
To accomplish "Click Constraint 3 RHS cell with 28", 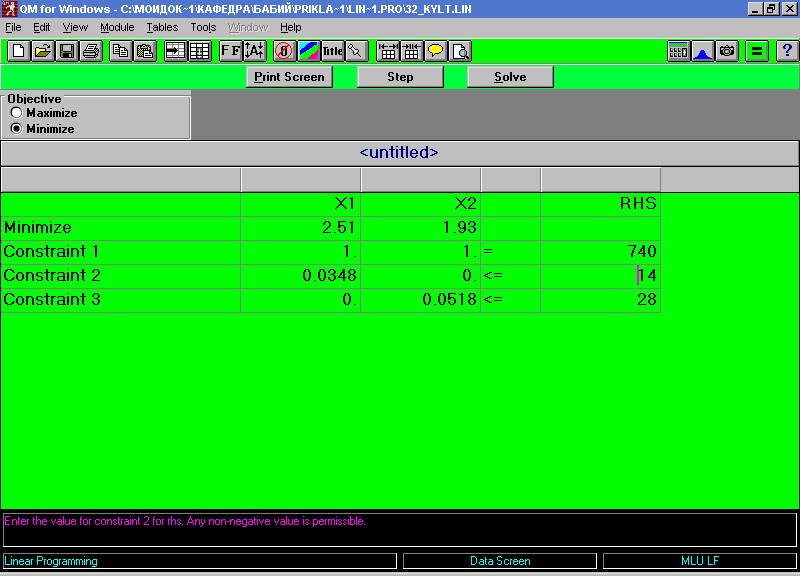I will click(x=600, y=300).
